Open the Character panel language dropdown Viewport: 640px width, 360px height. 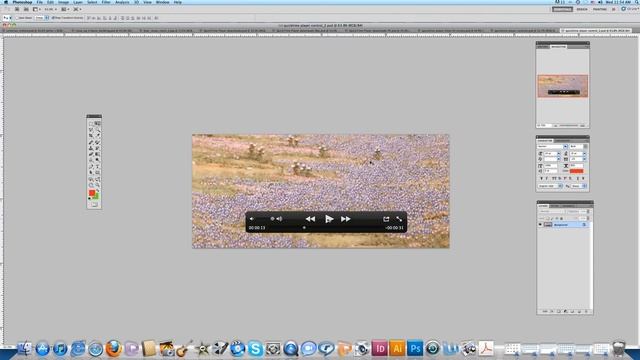coord(550,186)
